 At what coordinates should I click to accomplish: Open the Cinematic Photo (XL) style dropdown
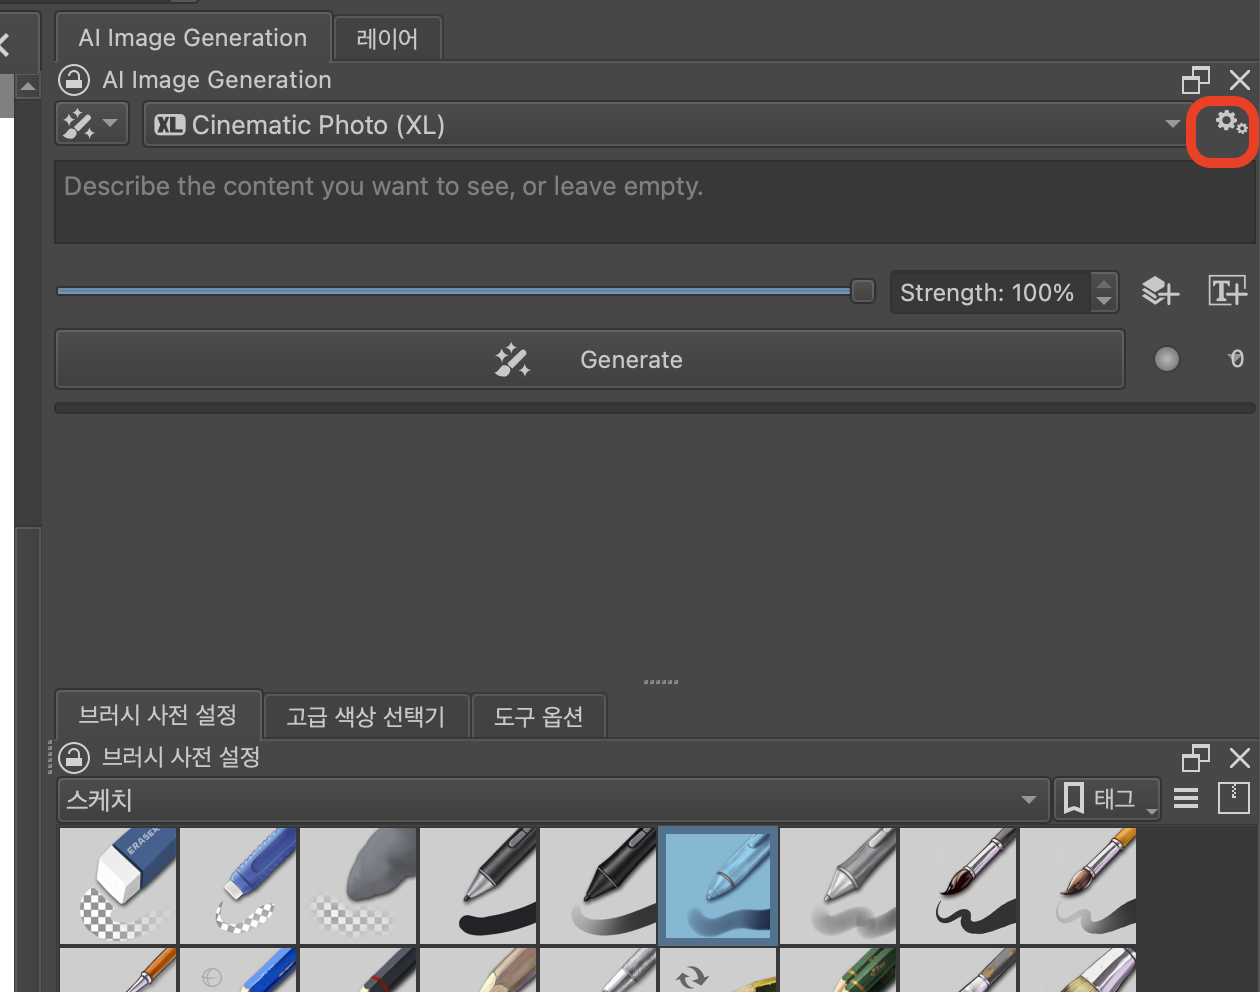click(666, 125)
